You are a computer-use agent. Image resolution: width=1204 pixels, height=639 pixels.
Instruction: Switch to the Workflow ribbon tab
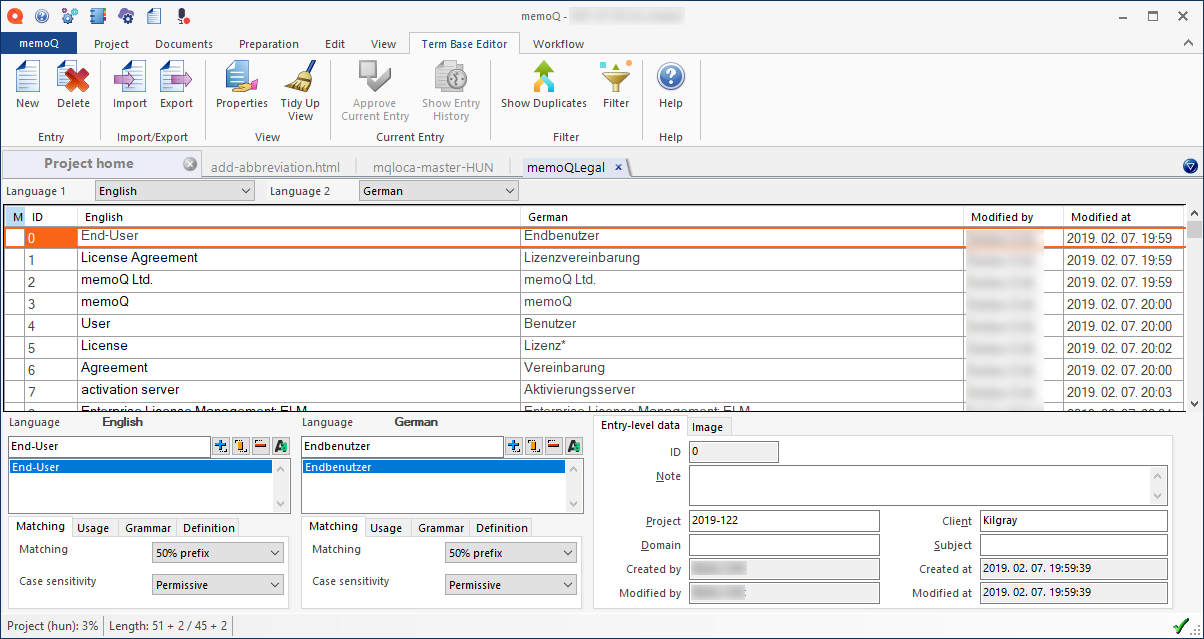click(x=558, y=44)
